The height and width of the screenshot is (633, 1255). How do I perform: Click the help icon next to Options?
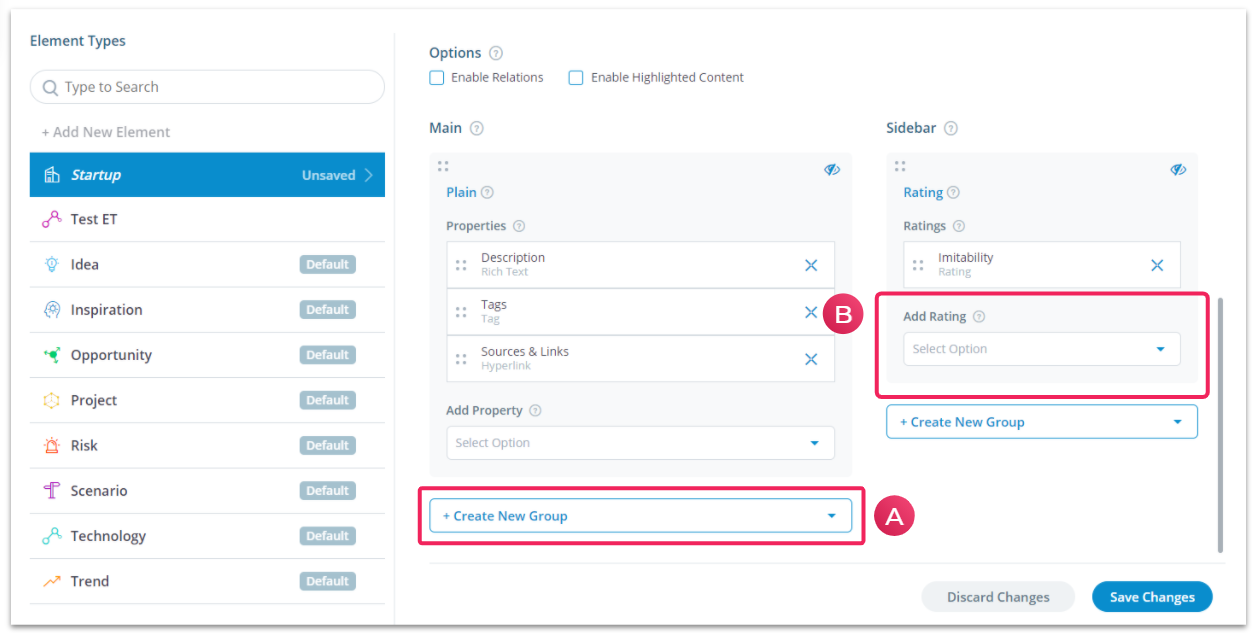click(496, 53)
